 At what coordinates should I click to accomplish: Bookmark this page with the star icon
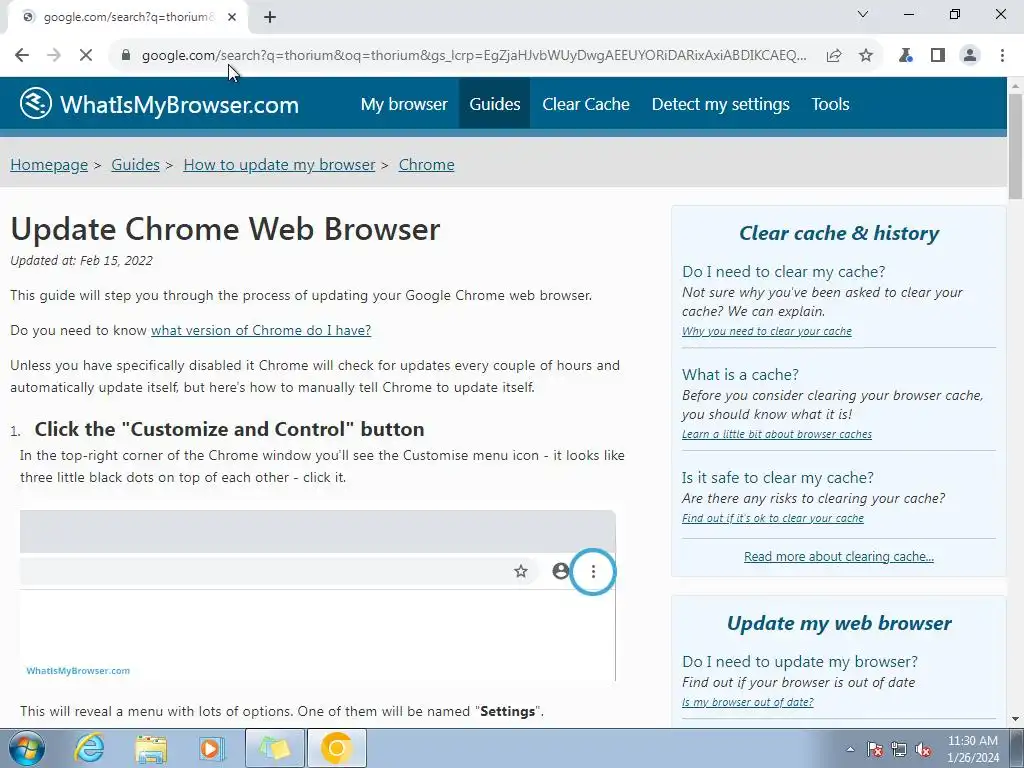[866, 56]
